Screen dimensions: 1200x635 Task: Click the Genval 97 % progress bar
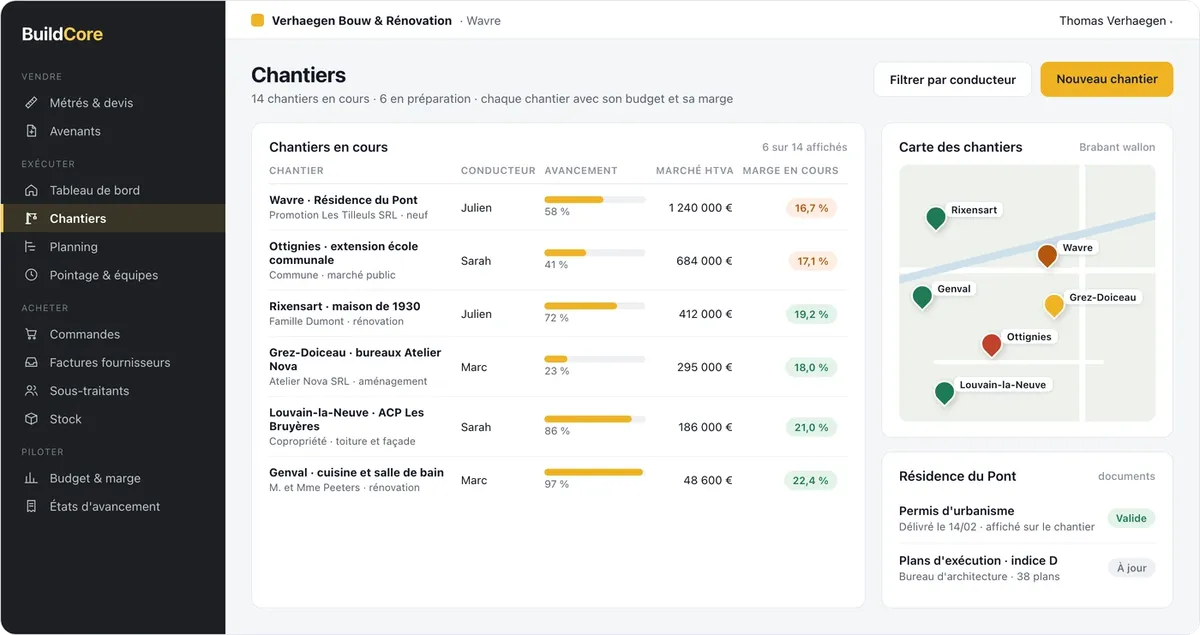pos(594,472)
